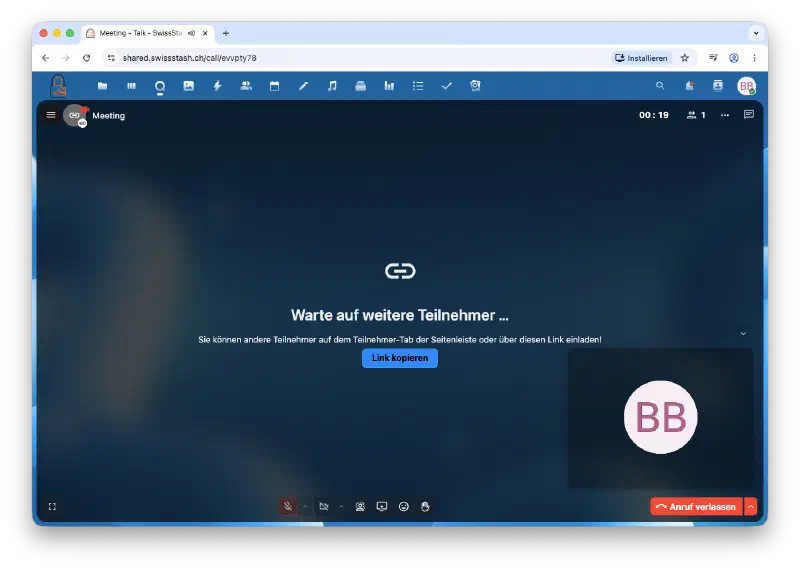800x569 pixels.
Task: Toggle the conversation list hamburger menu
Action: (51, 115)
